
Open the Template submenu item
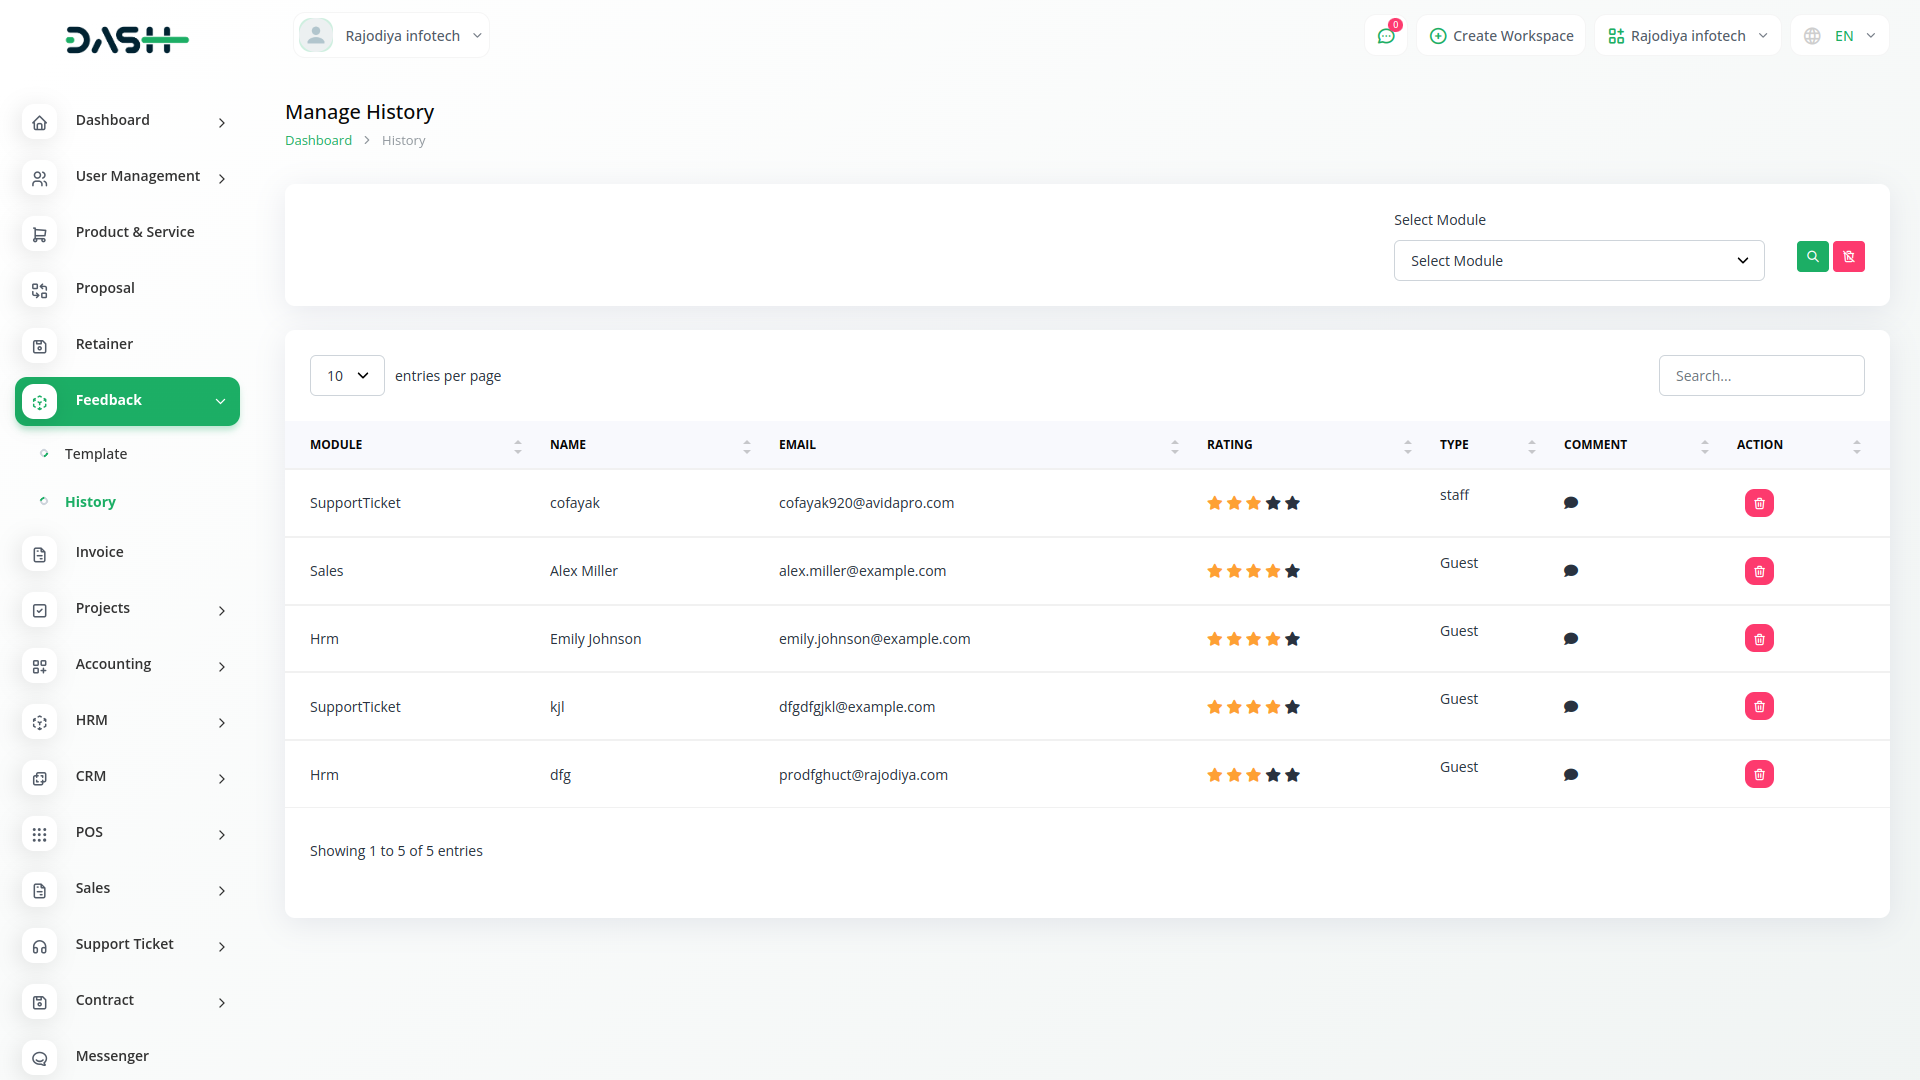click(96, 454)
